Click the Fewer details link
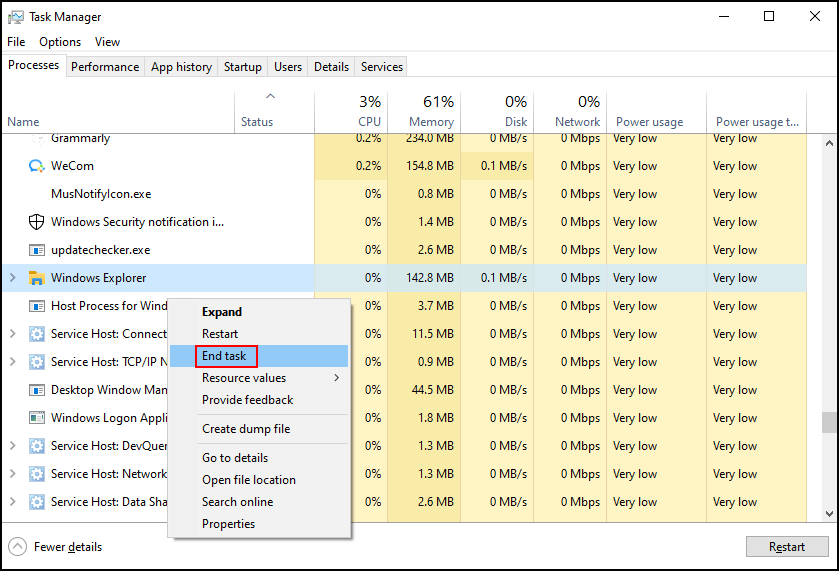This screenshot has height=571, width=839. (x=67, y=547)
